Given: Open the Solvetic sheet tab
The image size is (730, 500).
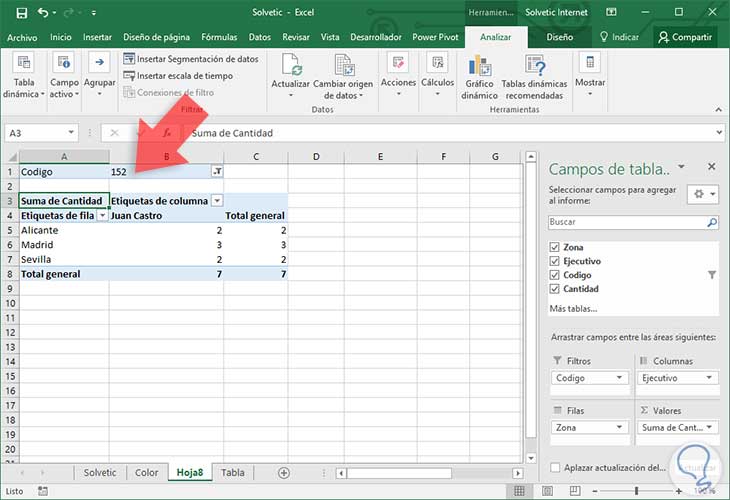Looking at the screenshot, I should 100,472.
